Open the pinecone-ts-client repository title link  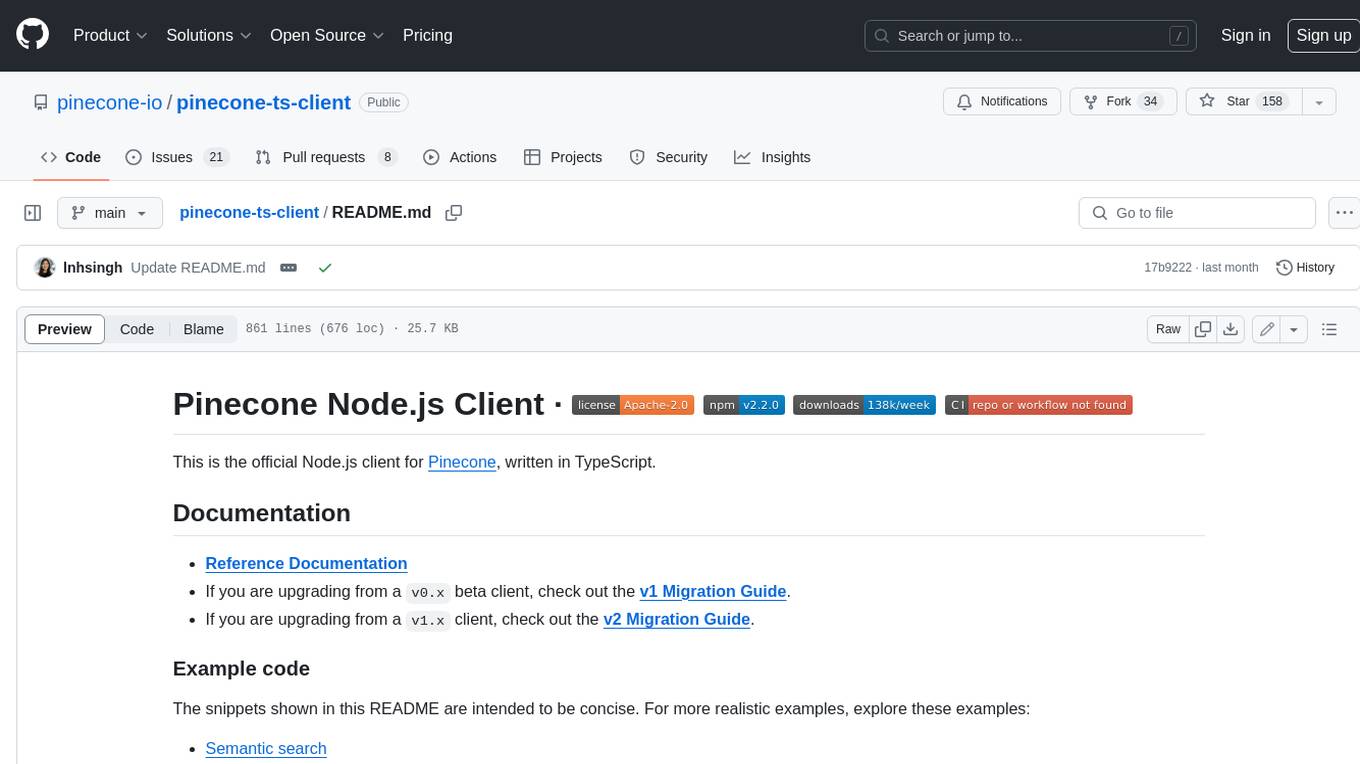click(263, 102)
